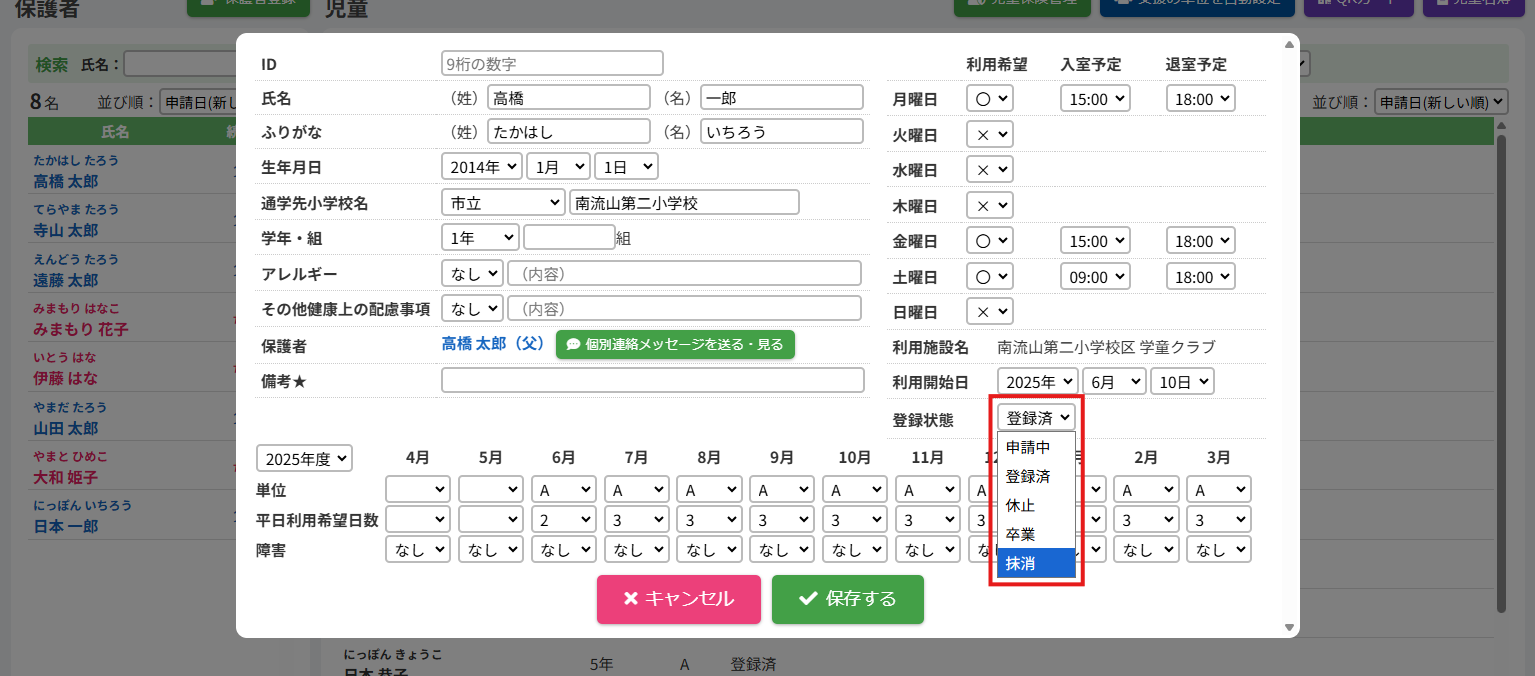1535x676 pixels.
Task: Change the Saturday entry time 09:00 dropdown
Action: [1094, 277]
